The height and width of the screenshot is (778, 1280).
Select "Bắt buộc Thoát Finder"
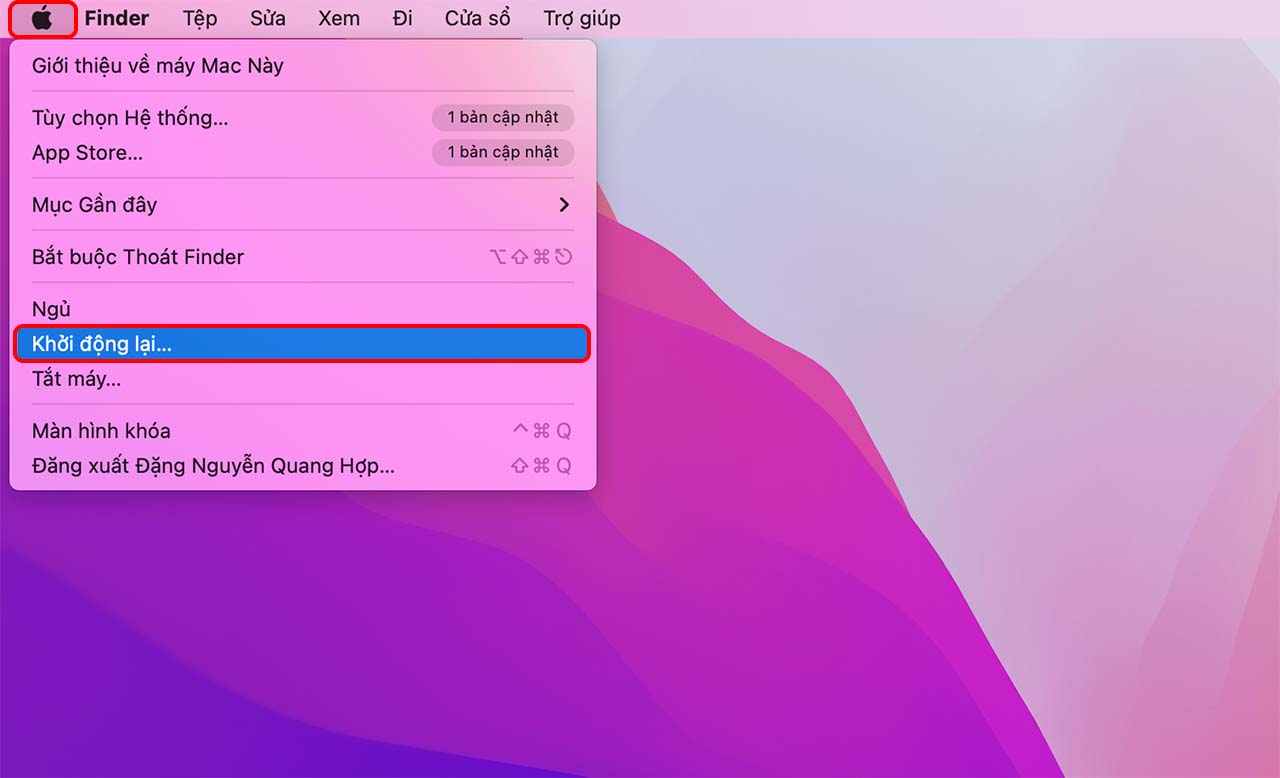click(138, 256)
